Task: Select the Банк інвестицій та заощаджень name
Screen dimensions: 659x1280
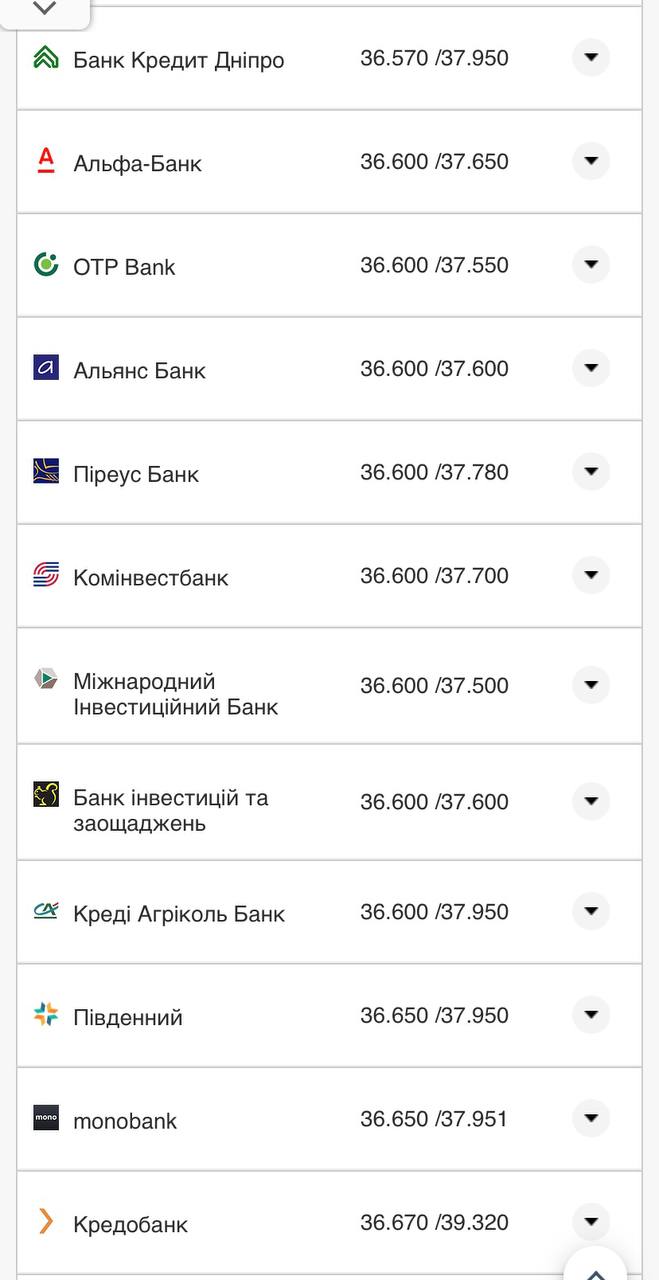Action: pyautogui.click(x=170, y=812)
